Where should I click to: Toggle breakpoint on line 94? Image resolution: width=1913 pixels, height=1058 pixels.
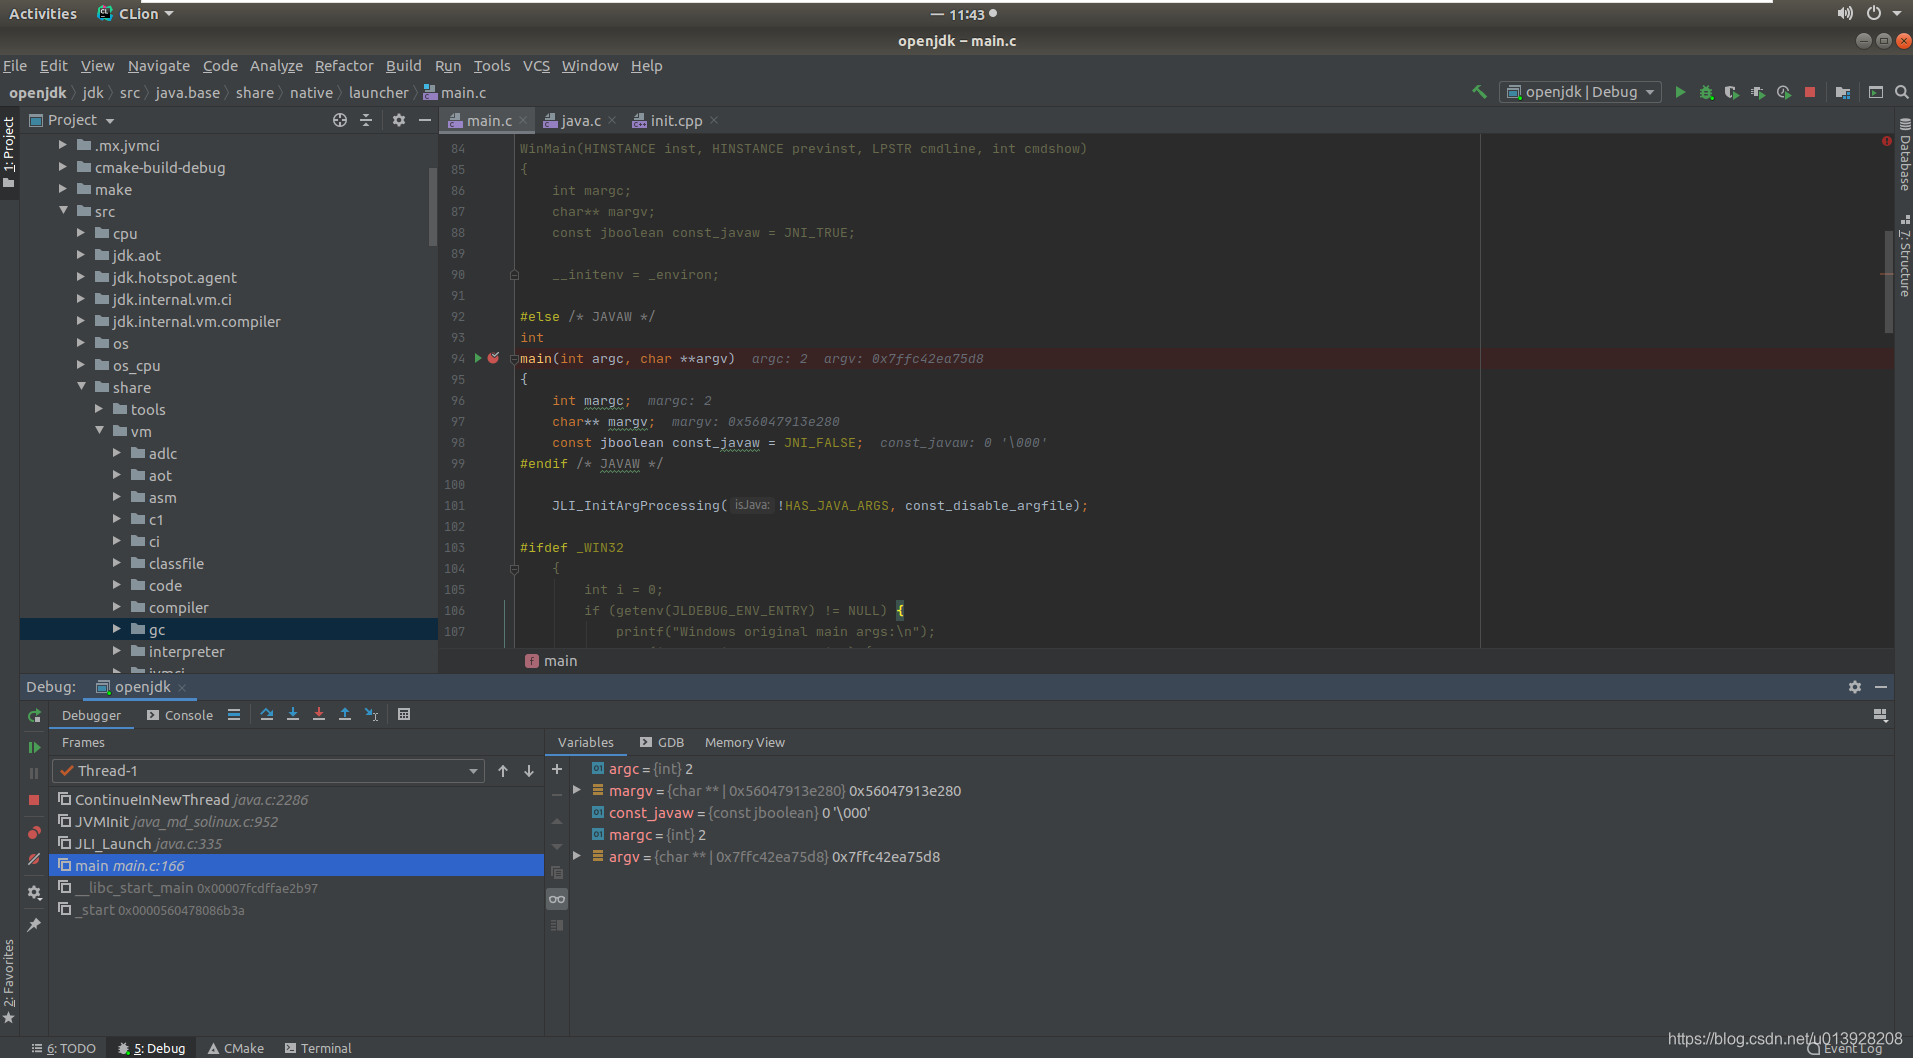click(493, 358)
